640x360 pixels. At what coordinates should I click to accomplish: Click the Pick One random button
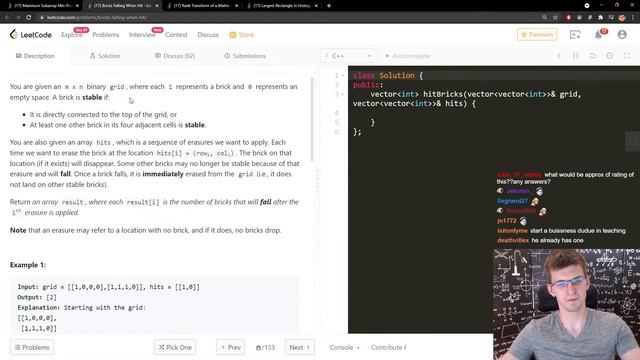point(175,347)
